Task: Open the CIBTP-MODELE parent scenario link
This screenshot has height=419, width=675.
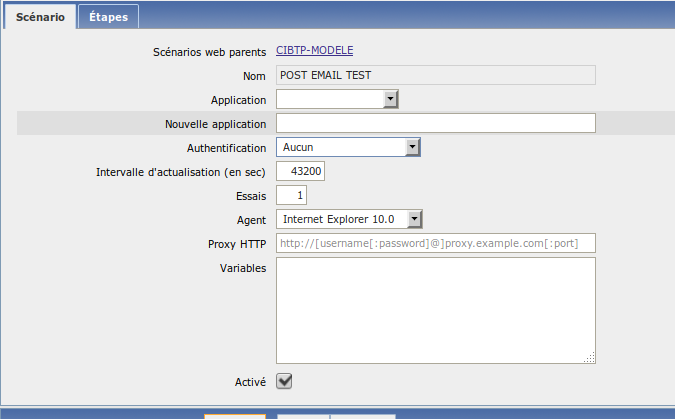Action: pos(315,49)
